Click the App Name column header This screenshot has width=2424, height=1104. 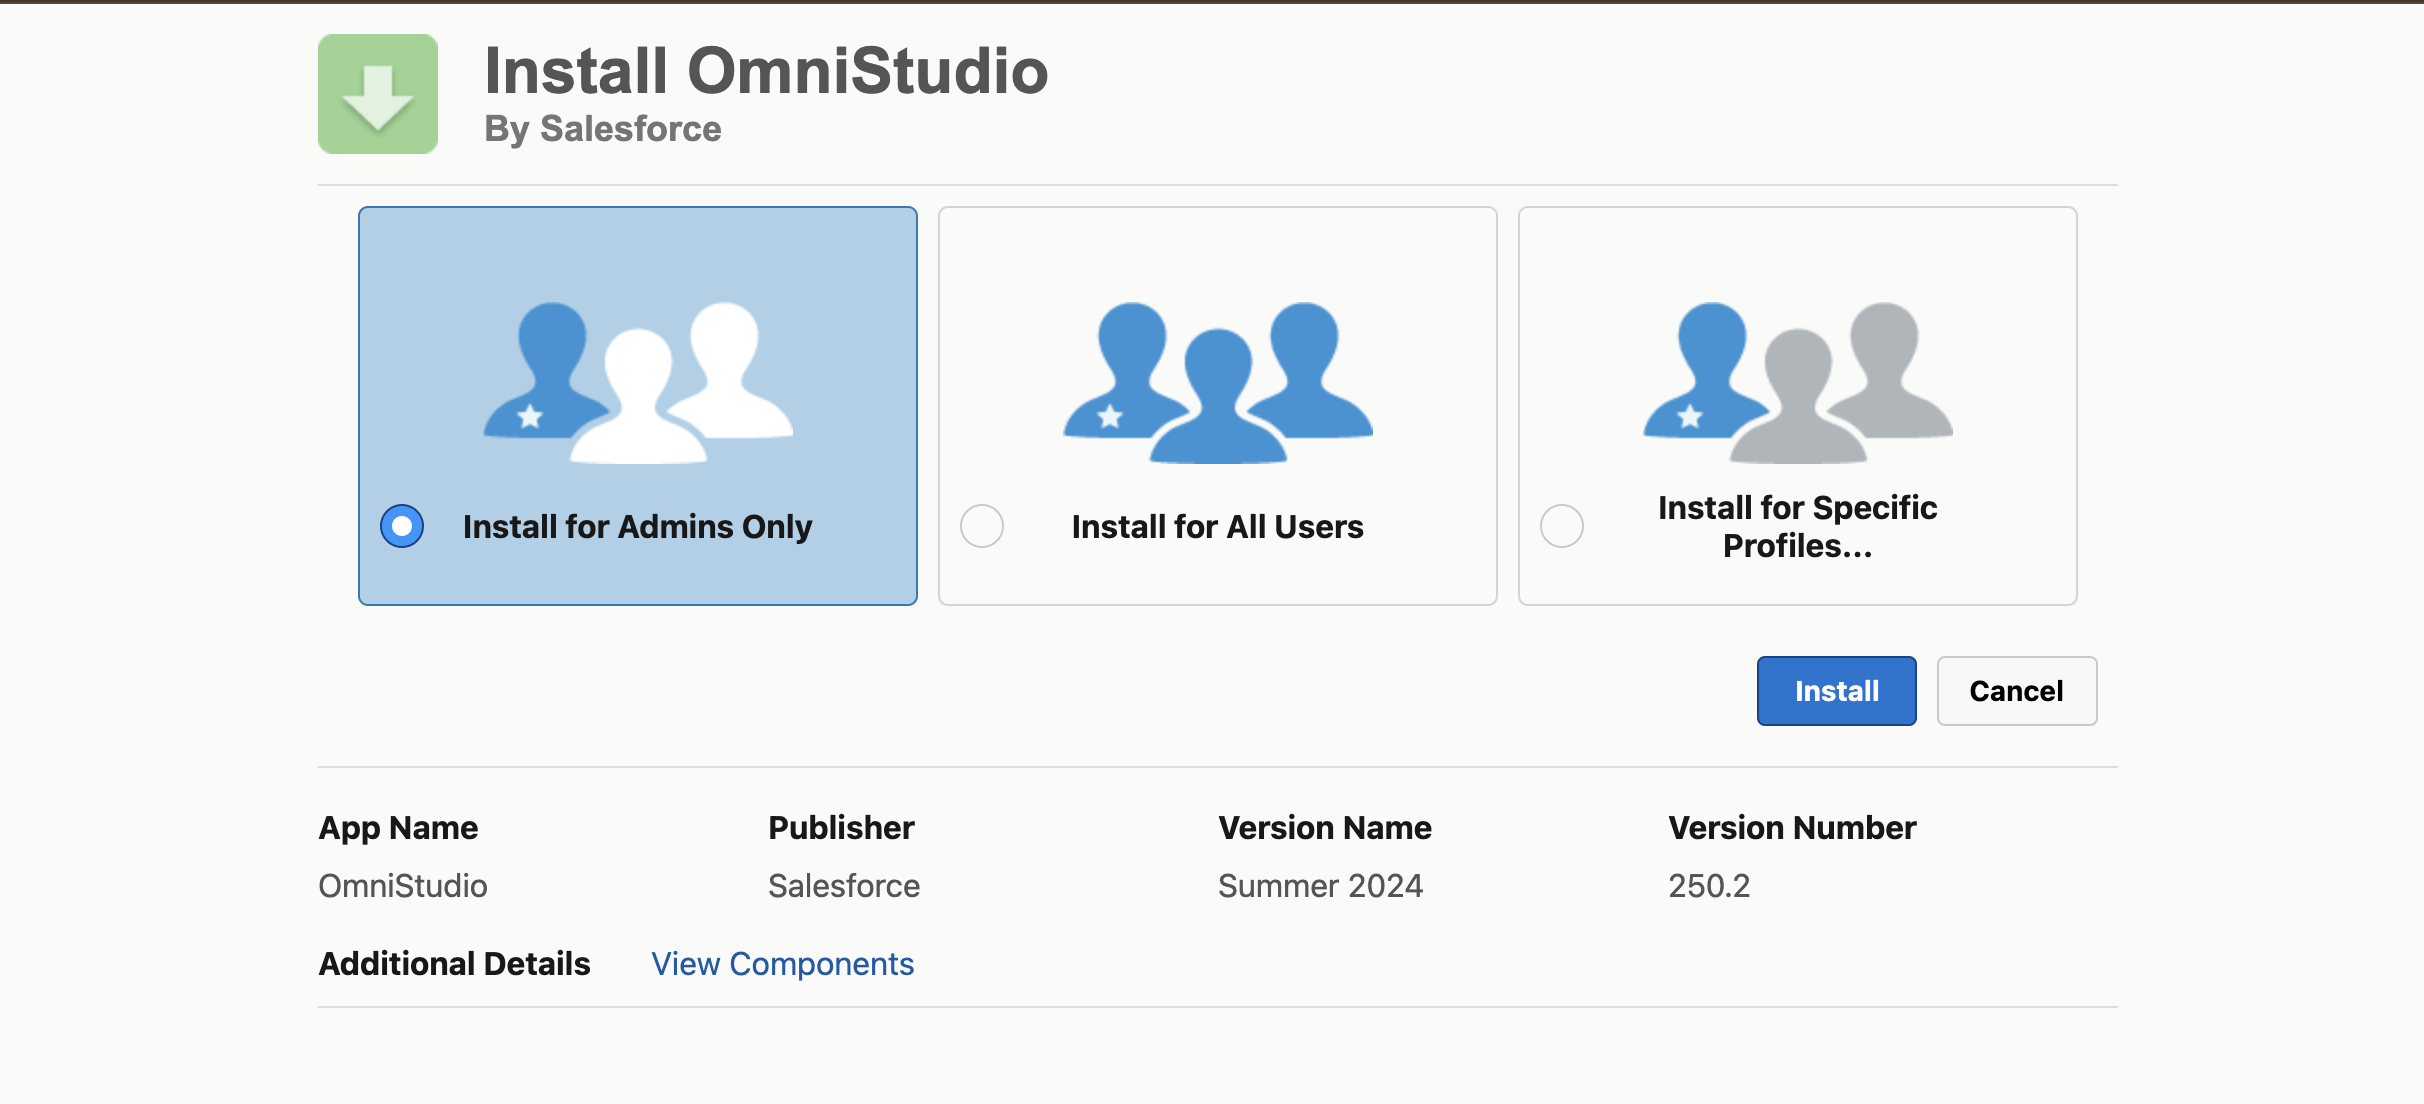click(x=398, y=828)
